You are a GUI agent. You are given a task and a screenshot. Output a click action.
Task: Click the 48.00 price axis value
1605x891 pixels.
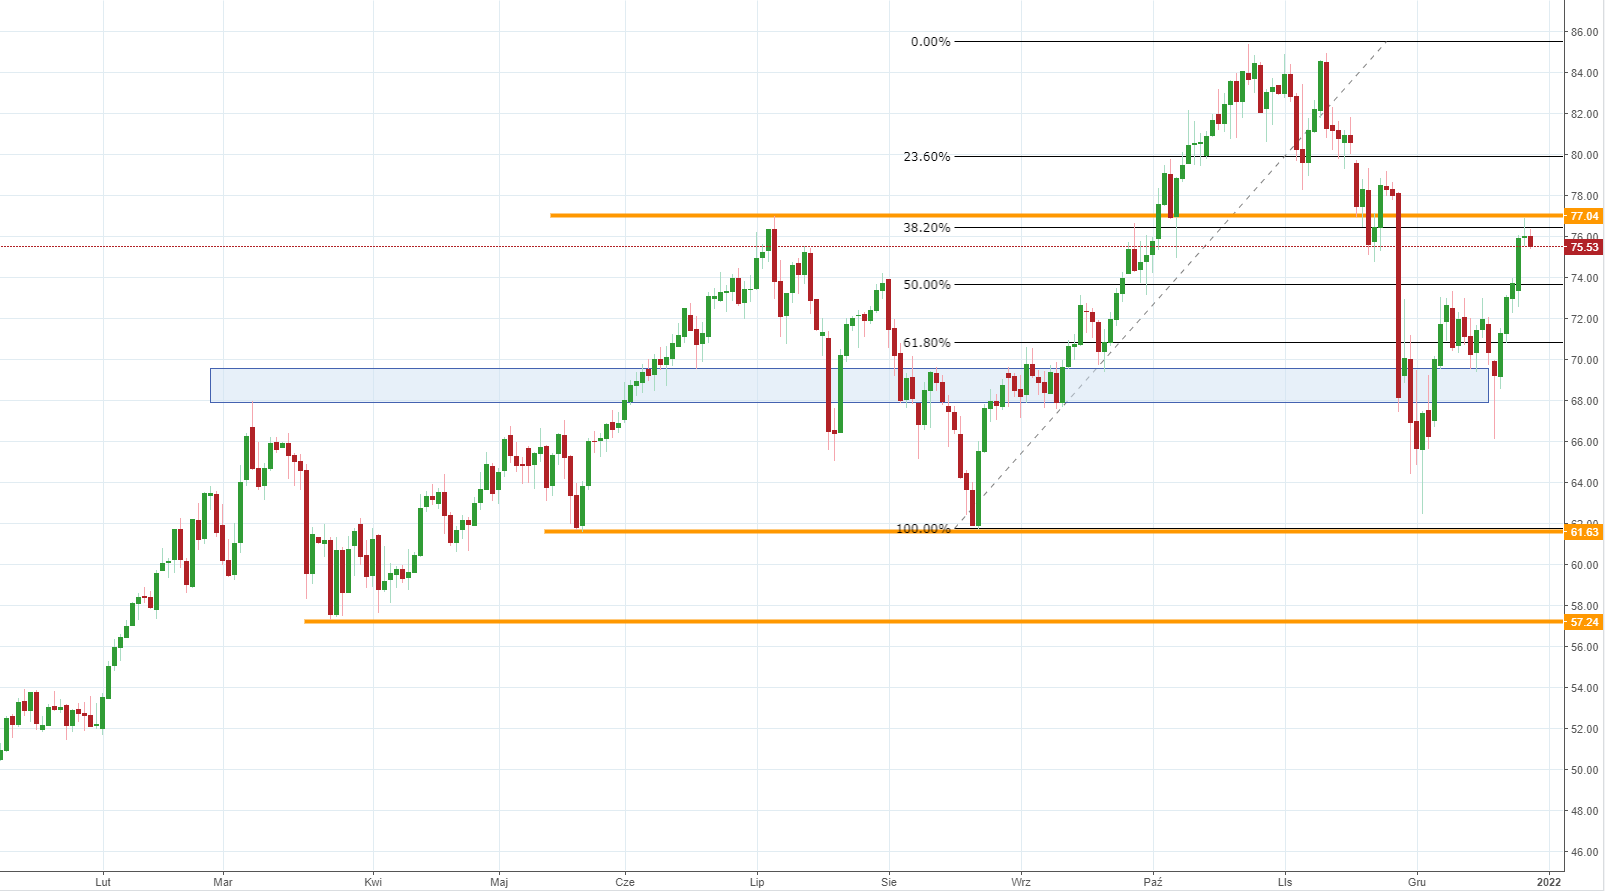(1584, 811)
